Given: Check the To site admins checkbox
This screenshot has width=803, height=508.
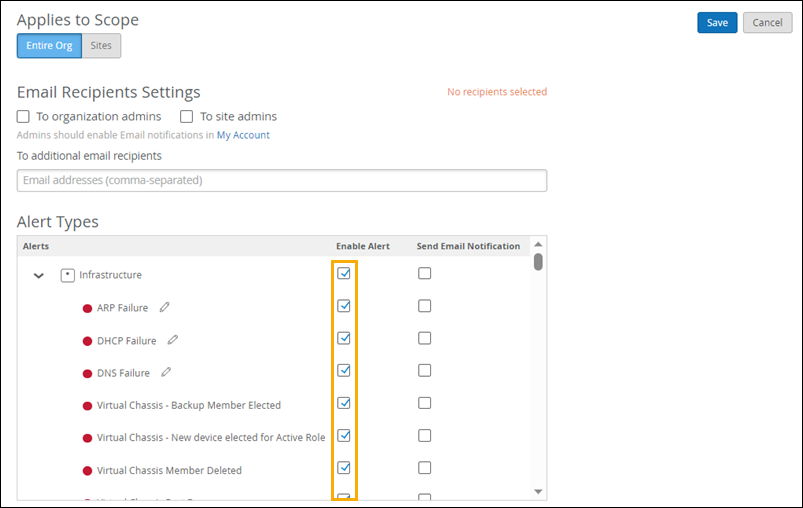Looking at the screenshot, I should (x=186, y=116).
